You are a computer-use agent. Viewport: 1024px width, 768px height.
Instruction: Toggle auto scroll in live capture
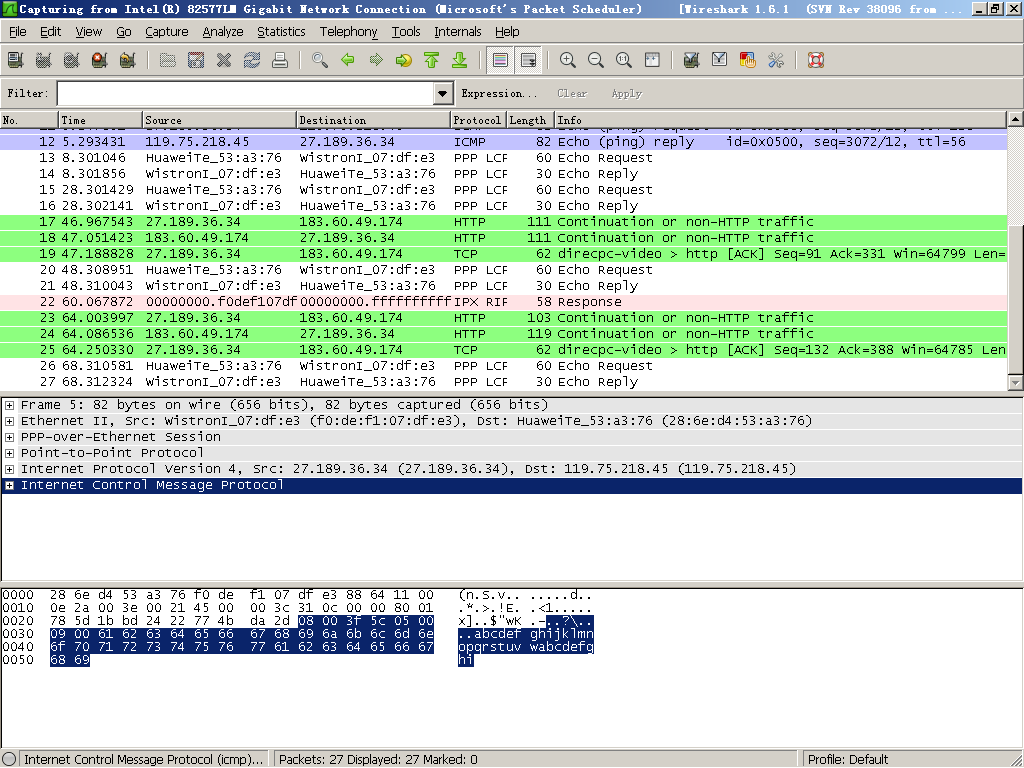click(x=528, y=60)
